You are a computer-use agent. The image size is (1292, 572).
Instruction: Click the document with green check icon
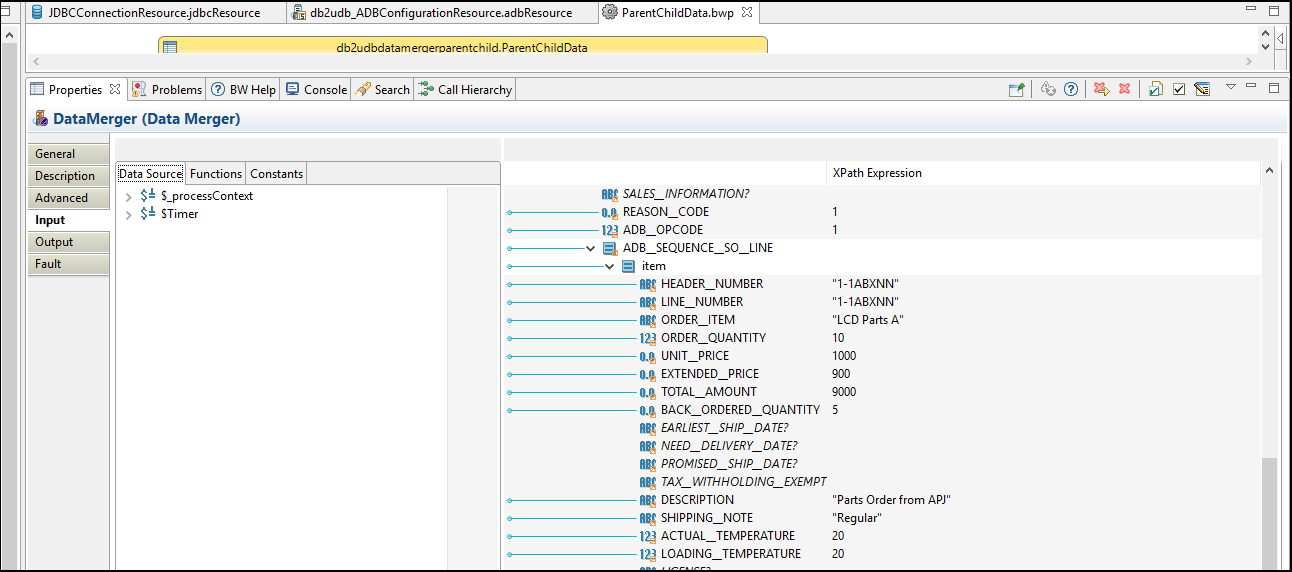(1155, 89)
